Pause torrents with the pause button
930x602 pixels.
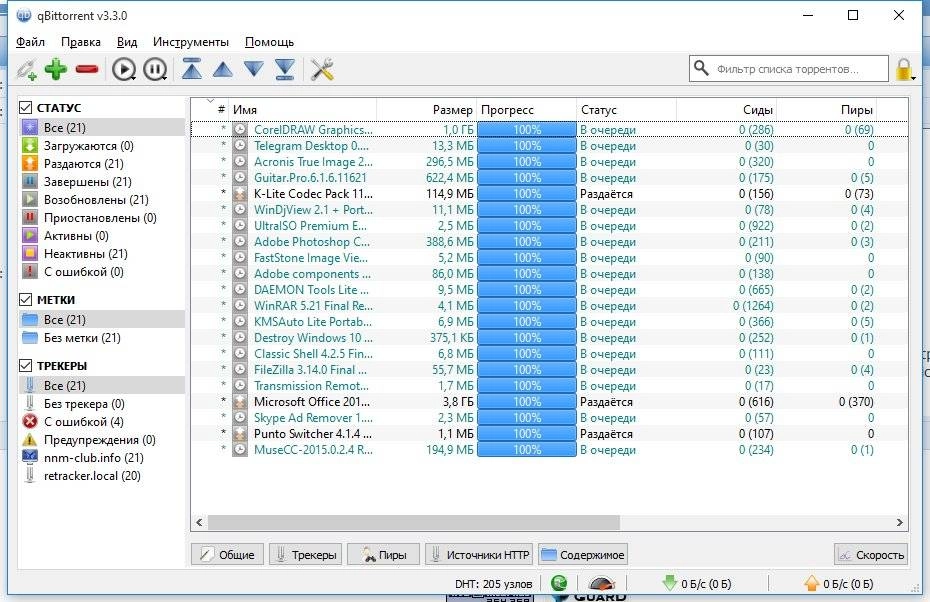tap(155, 69)
